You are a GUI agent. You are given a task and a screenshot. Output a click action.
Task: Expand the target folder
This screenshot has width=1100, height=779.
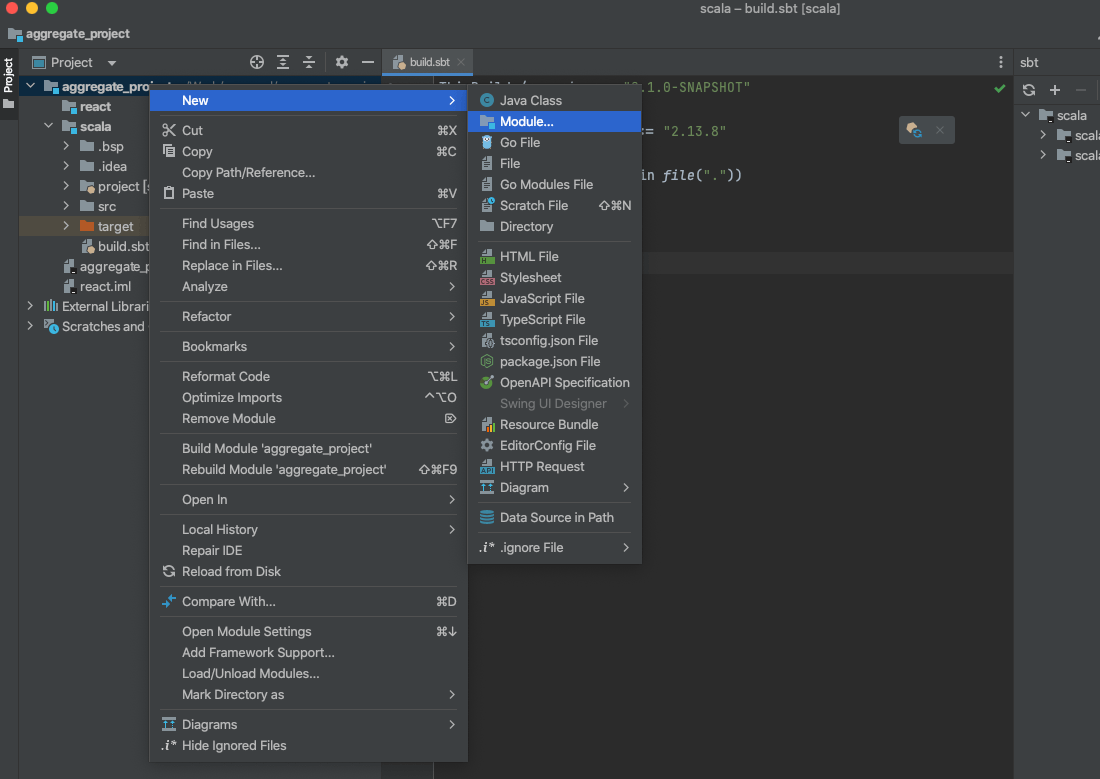[x=66, y=226]
